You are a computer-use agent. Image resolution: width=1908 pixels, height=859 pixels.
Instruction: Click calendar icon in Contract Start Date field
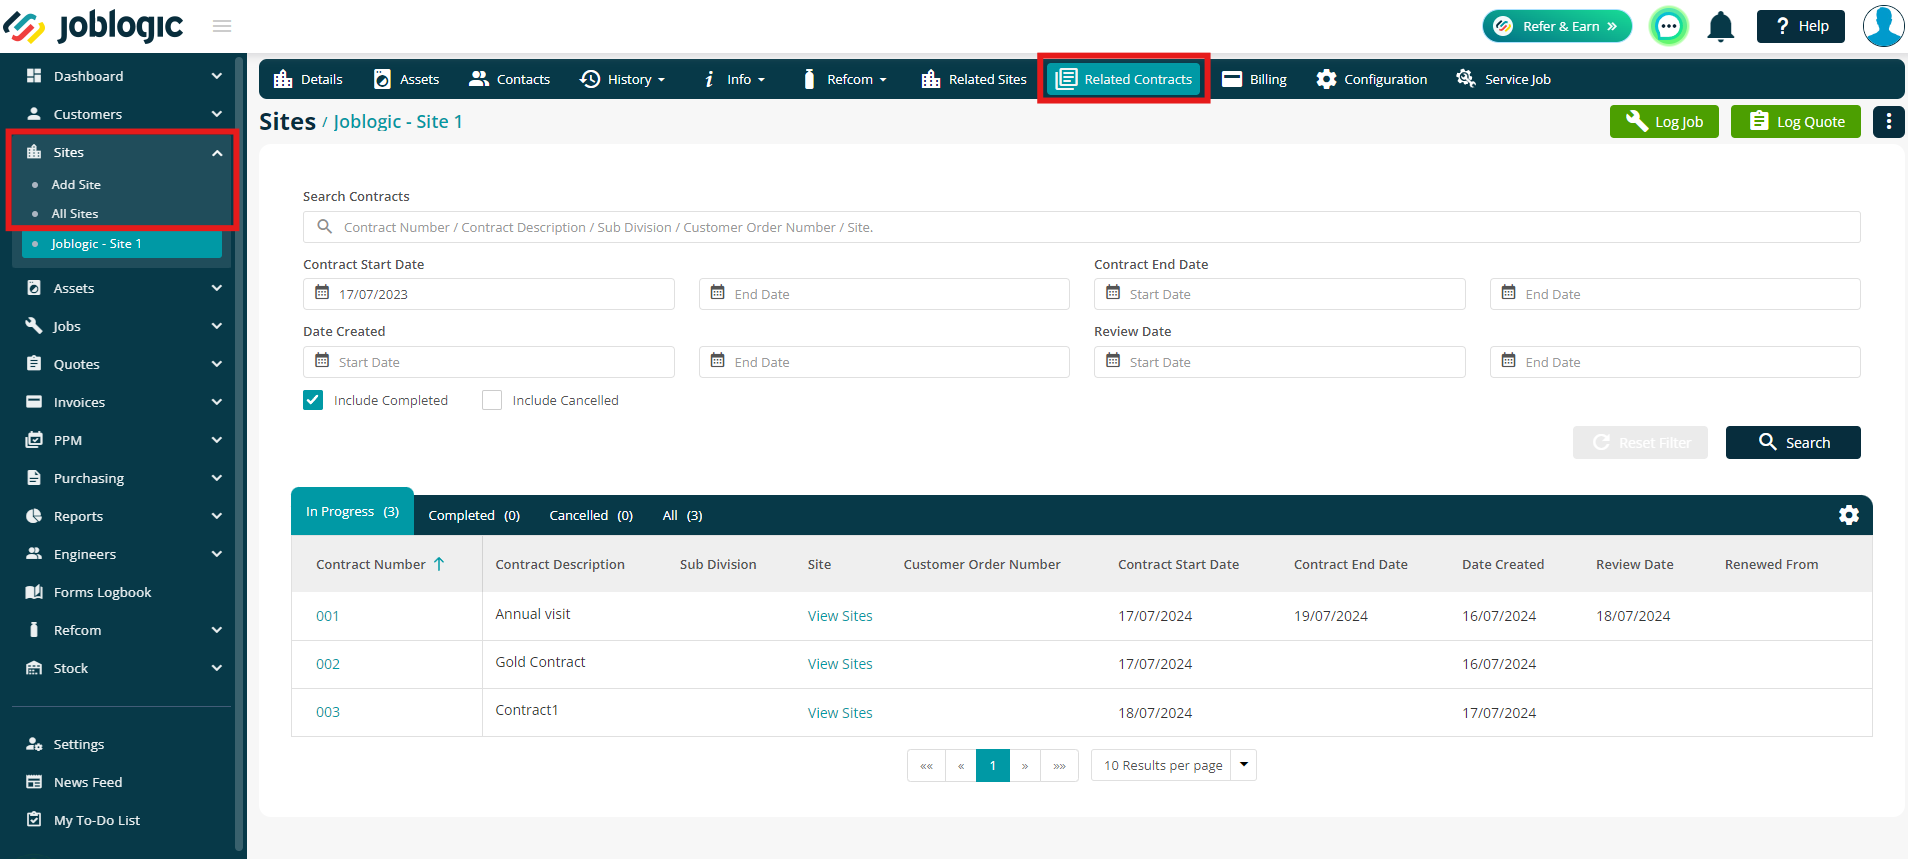pos(322,293)
